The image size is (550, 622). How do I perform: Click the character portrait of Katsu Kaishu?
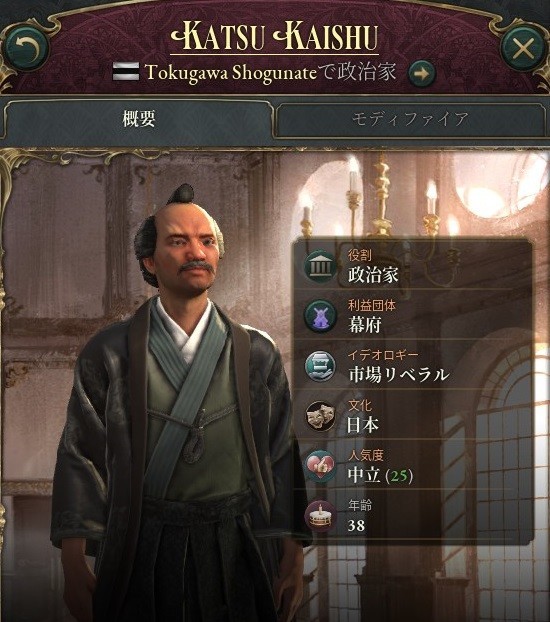point(179,401)
